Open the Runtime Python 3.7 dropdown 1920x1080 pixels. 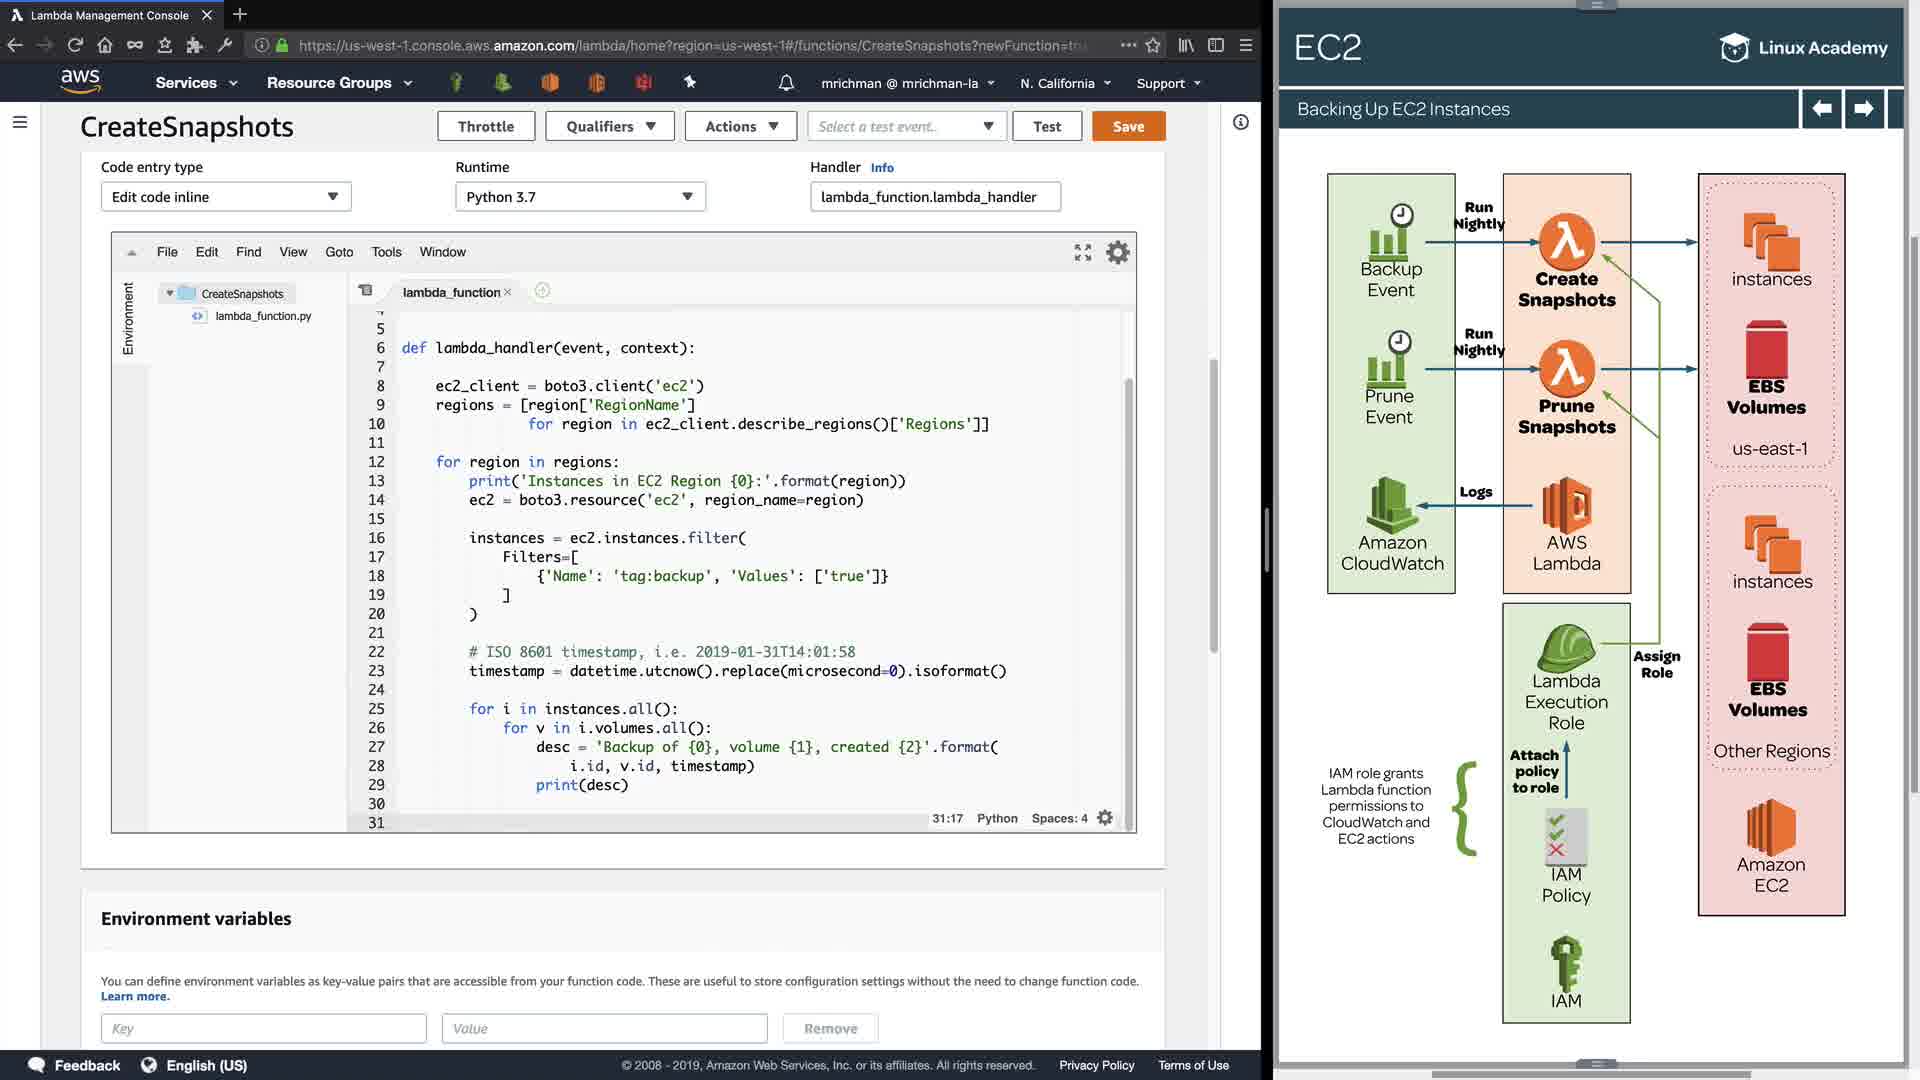click(580, 197)
